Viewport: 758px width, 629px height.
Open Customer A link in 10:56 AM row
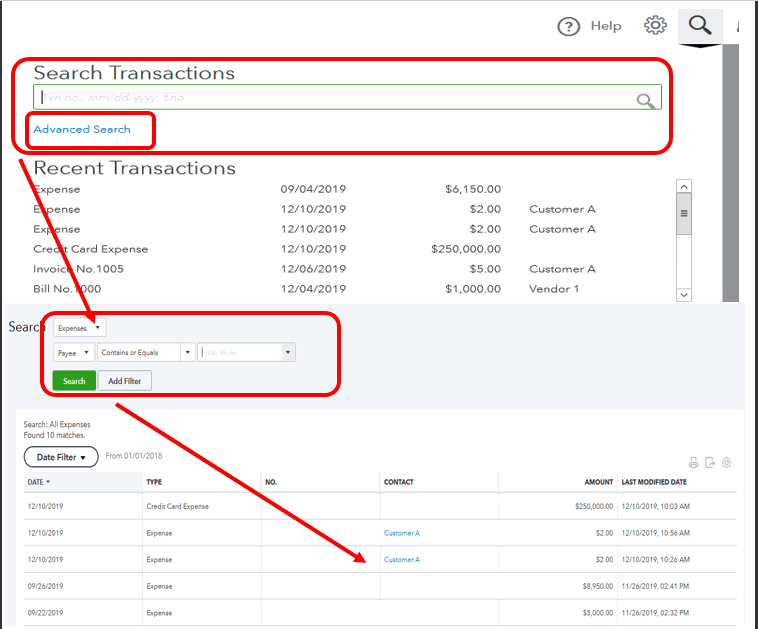[x=402, y=533]
